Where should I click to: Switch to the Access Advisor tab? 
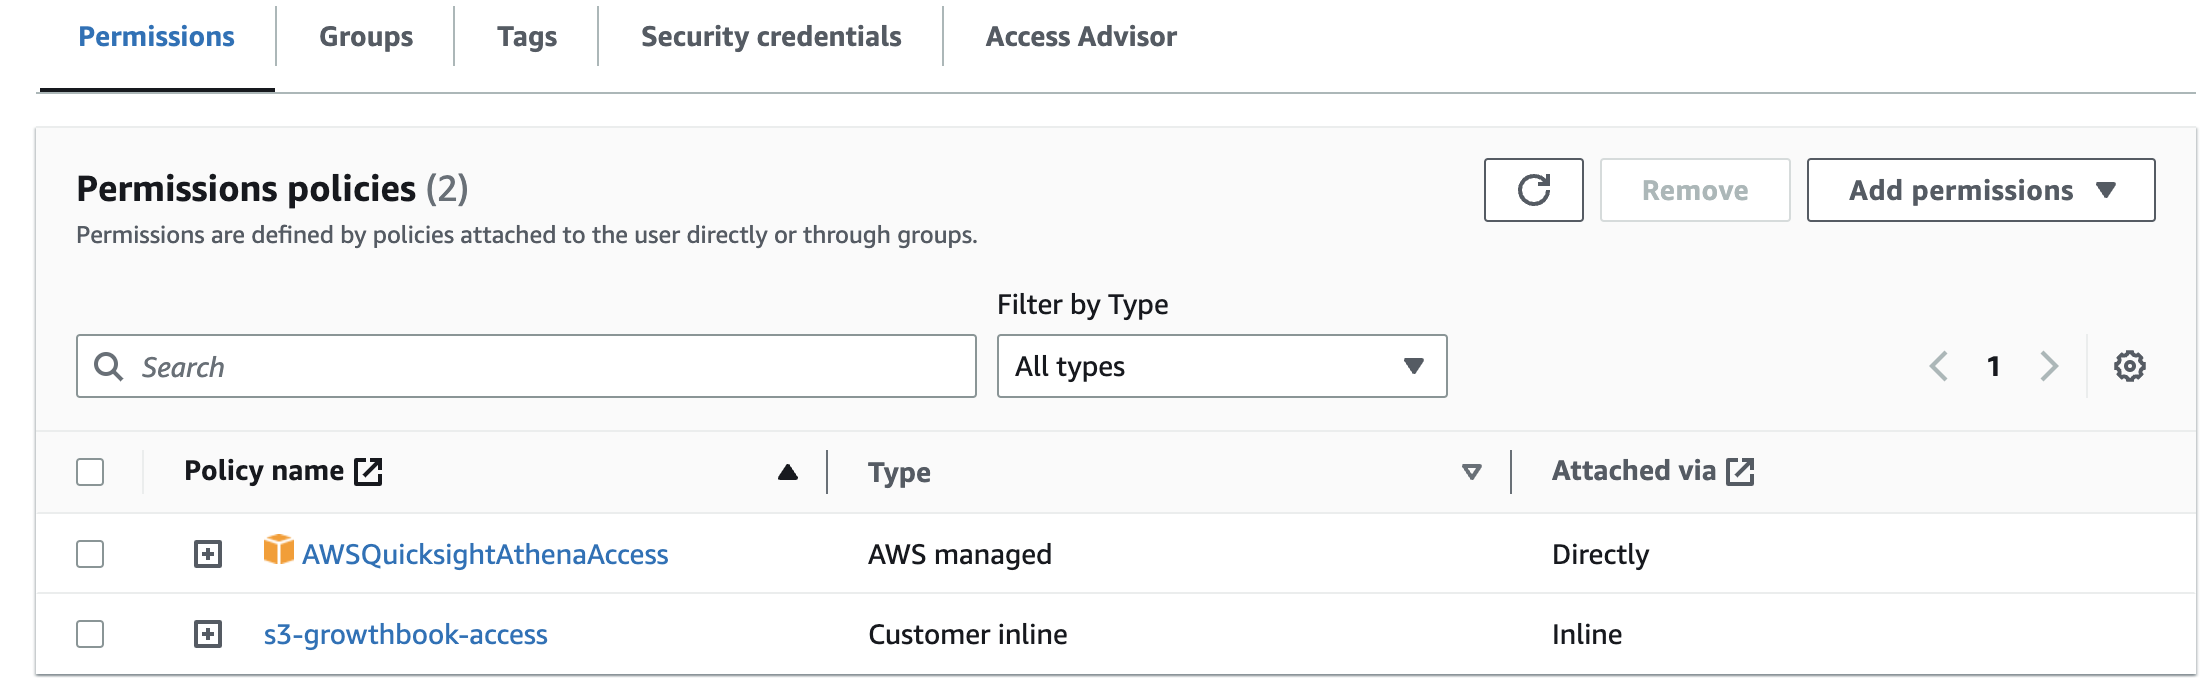[1081, 37]
